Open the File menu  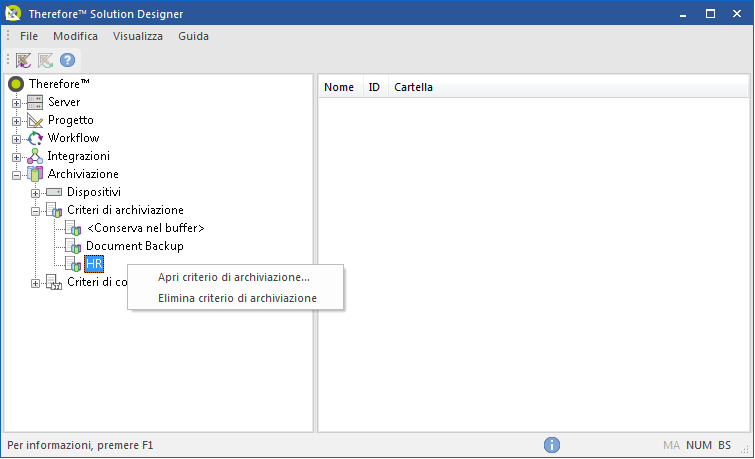(29, 36)
